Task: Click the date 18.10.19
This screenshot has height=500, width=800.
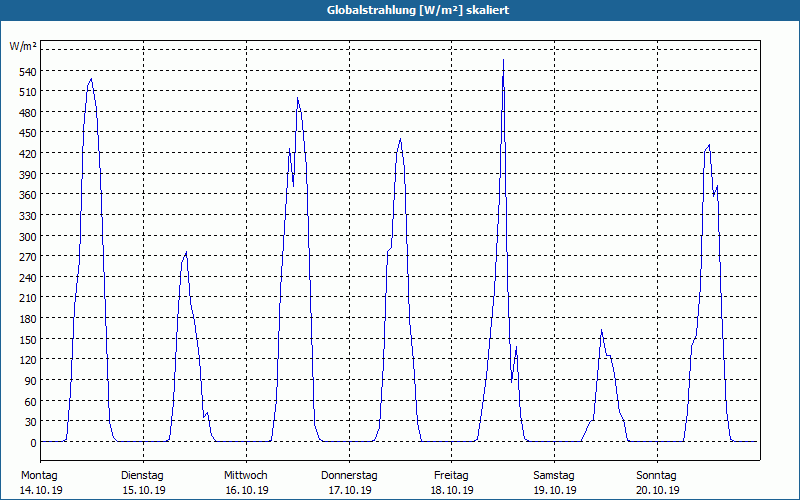Action: pyautogui.click(x=452, y=490)
